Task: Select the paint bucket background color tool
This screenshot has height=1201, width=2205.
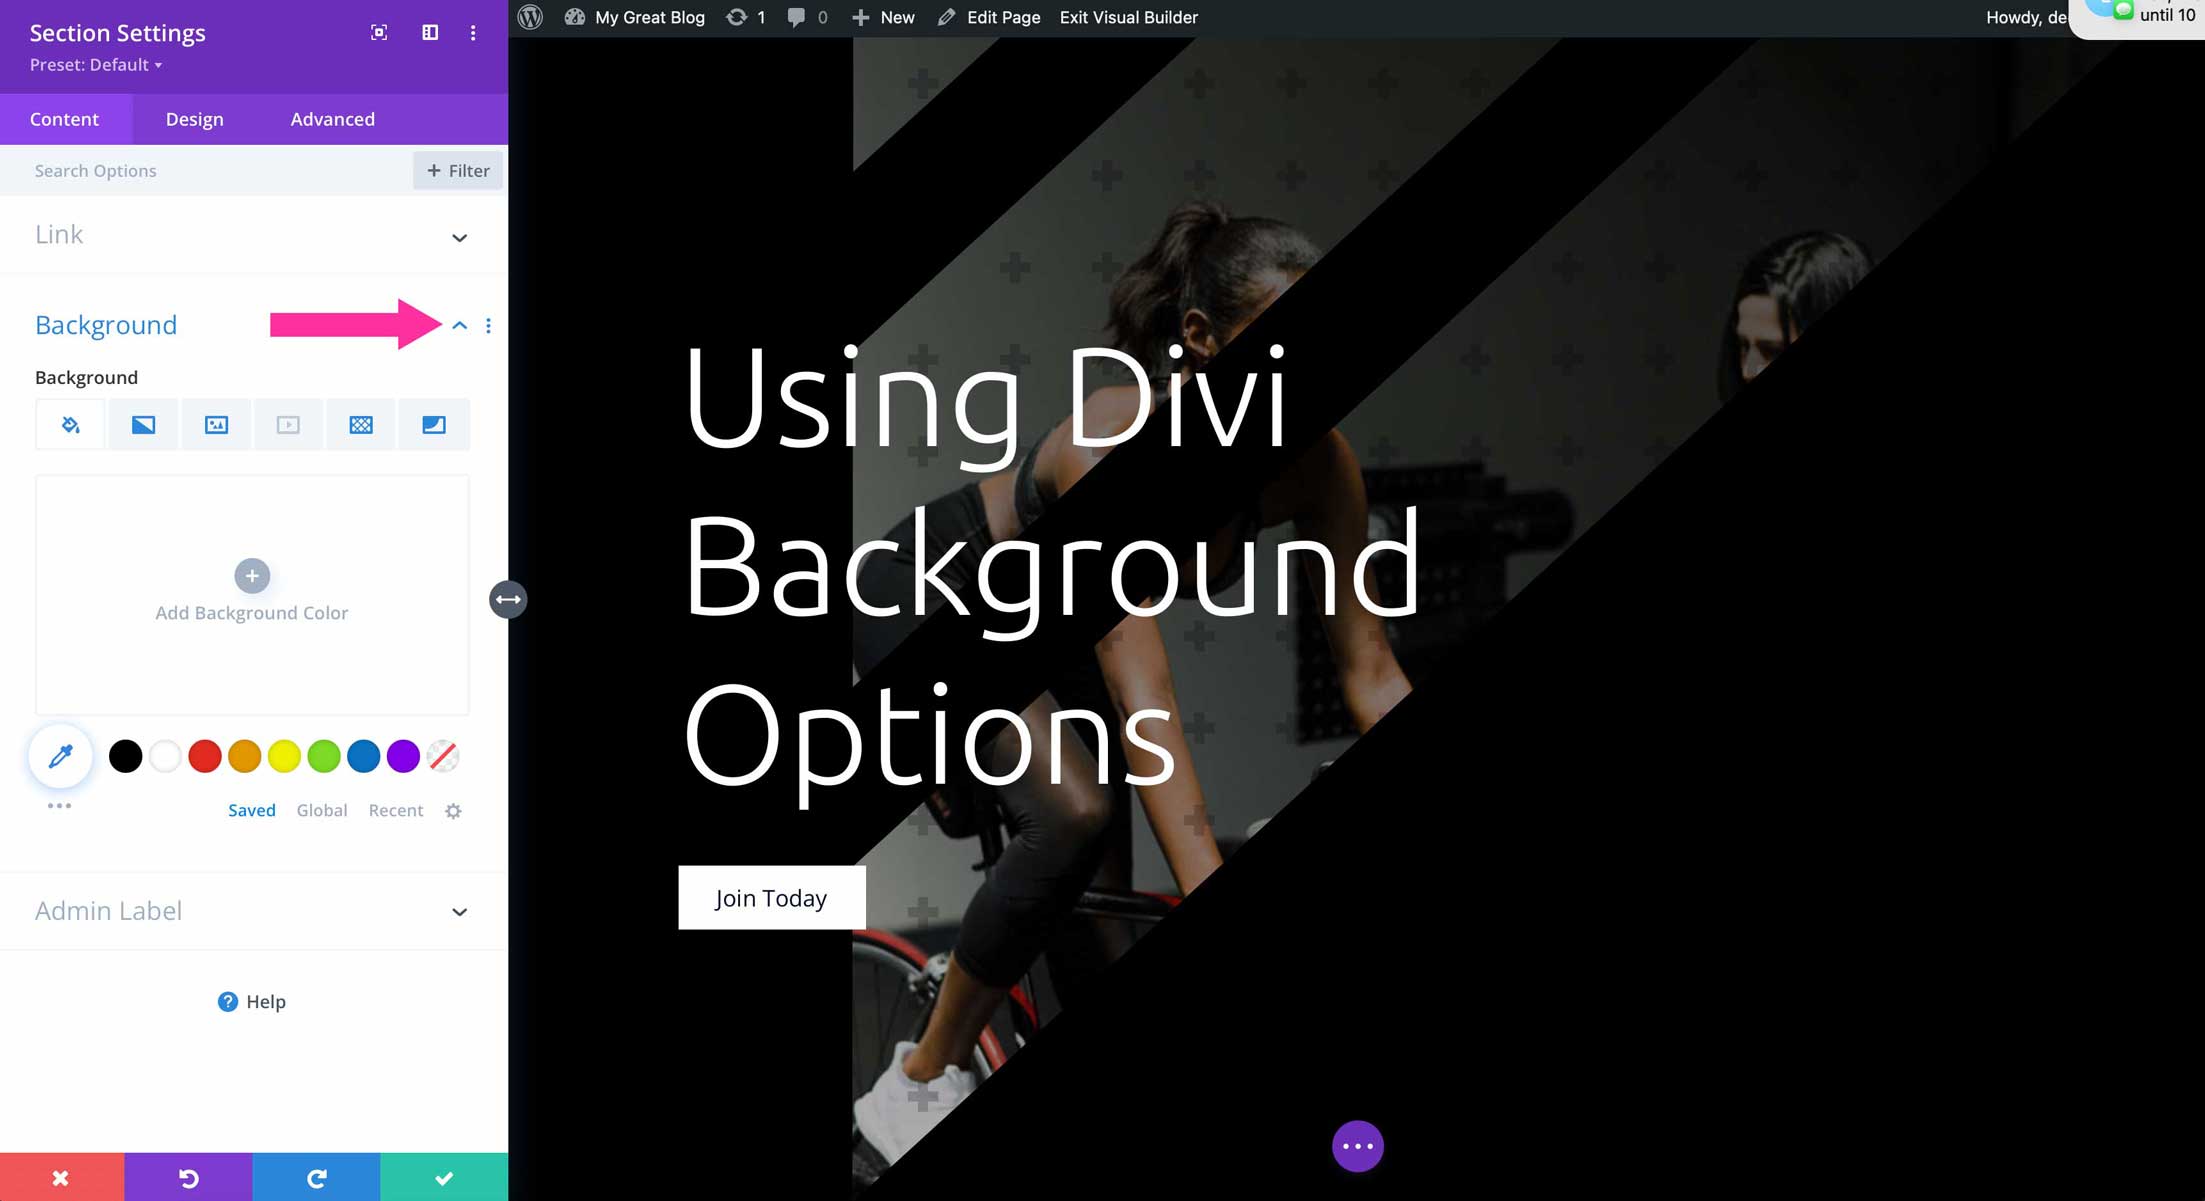Action: pyautogui.click(x=69, y=424)
